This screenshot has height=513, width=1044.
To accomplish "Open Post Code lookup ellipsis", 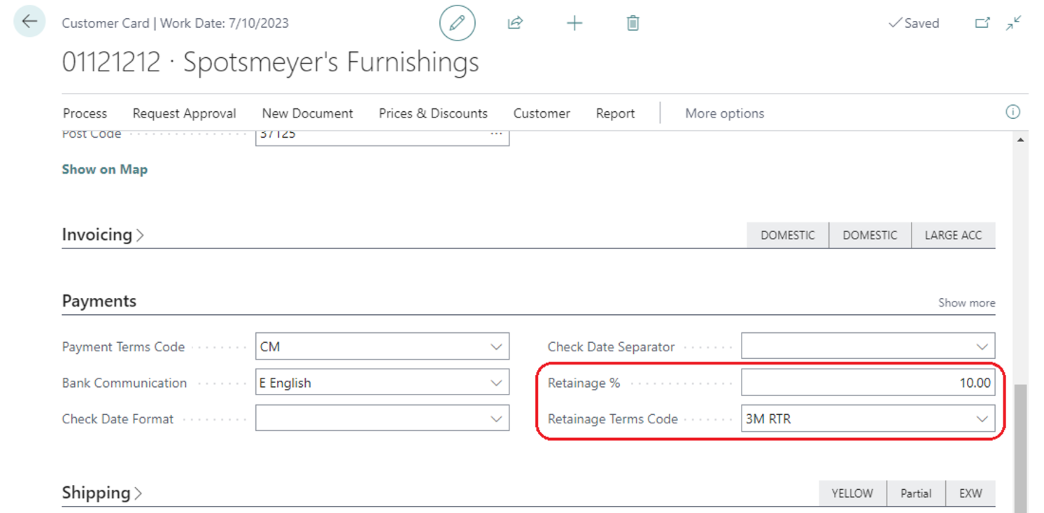I will pos(495,134).
